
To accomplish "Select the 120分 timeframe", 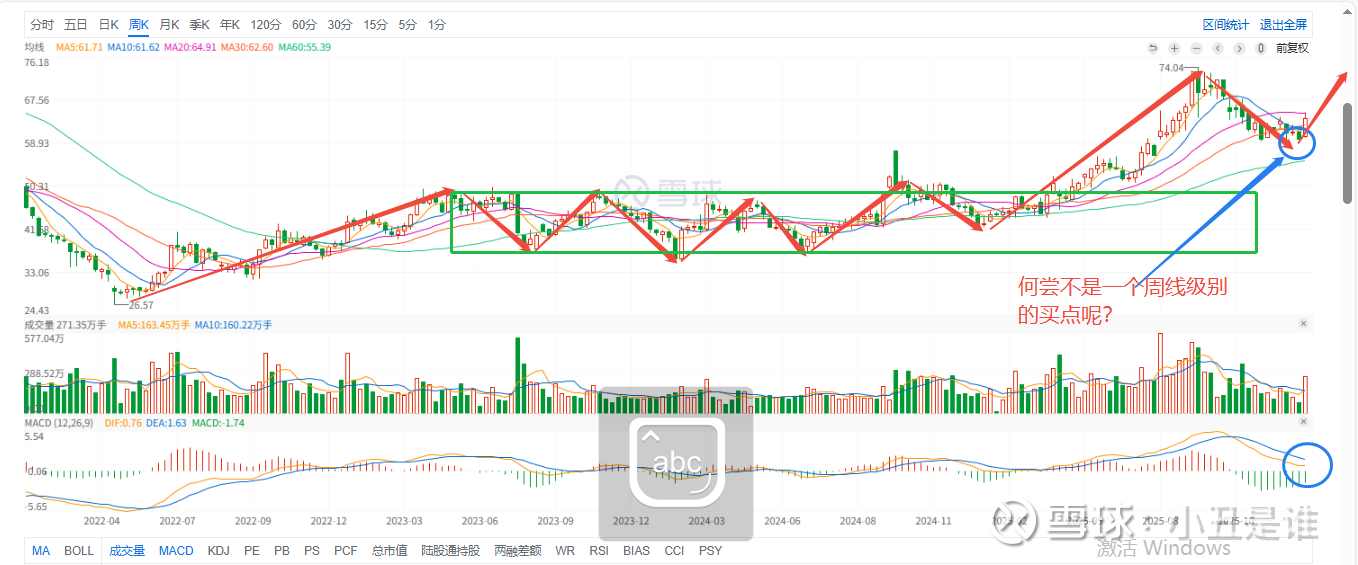I will [x=266, y=24].
